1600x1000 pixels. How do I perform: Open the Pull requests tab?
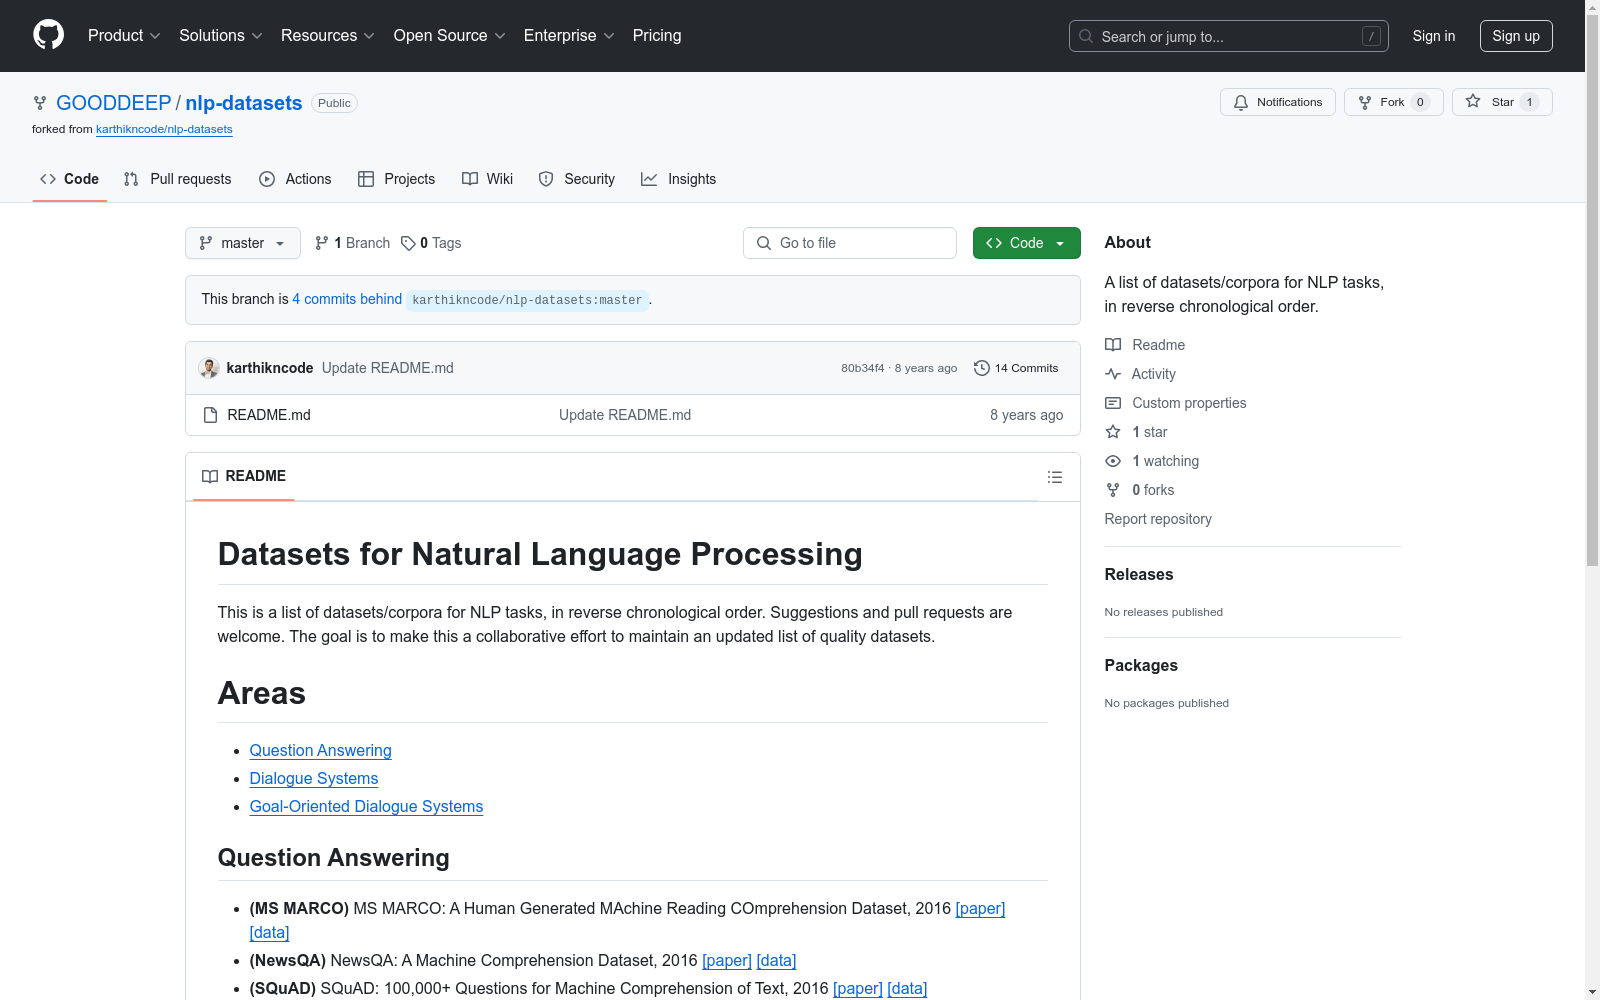(x=177, y=179)
